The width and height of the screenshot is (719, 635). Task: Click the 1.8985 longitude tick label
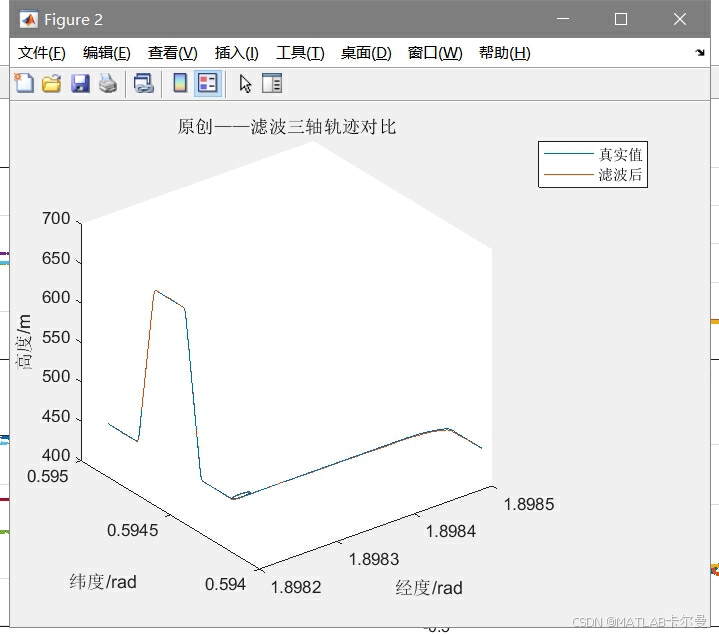(x=529, y=504)
